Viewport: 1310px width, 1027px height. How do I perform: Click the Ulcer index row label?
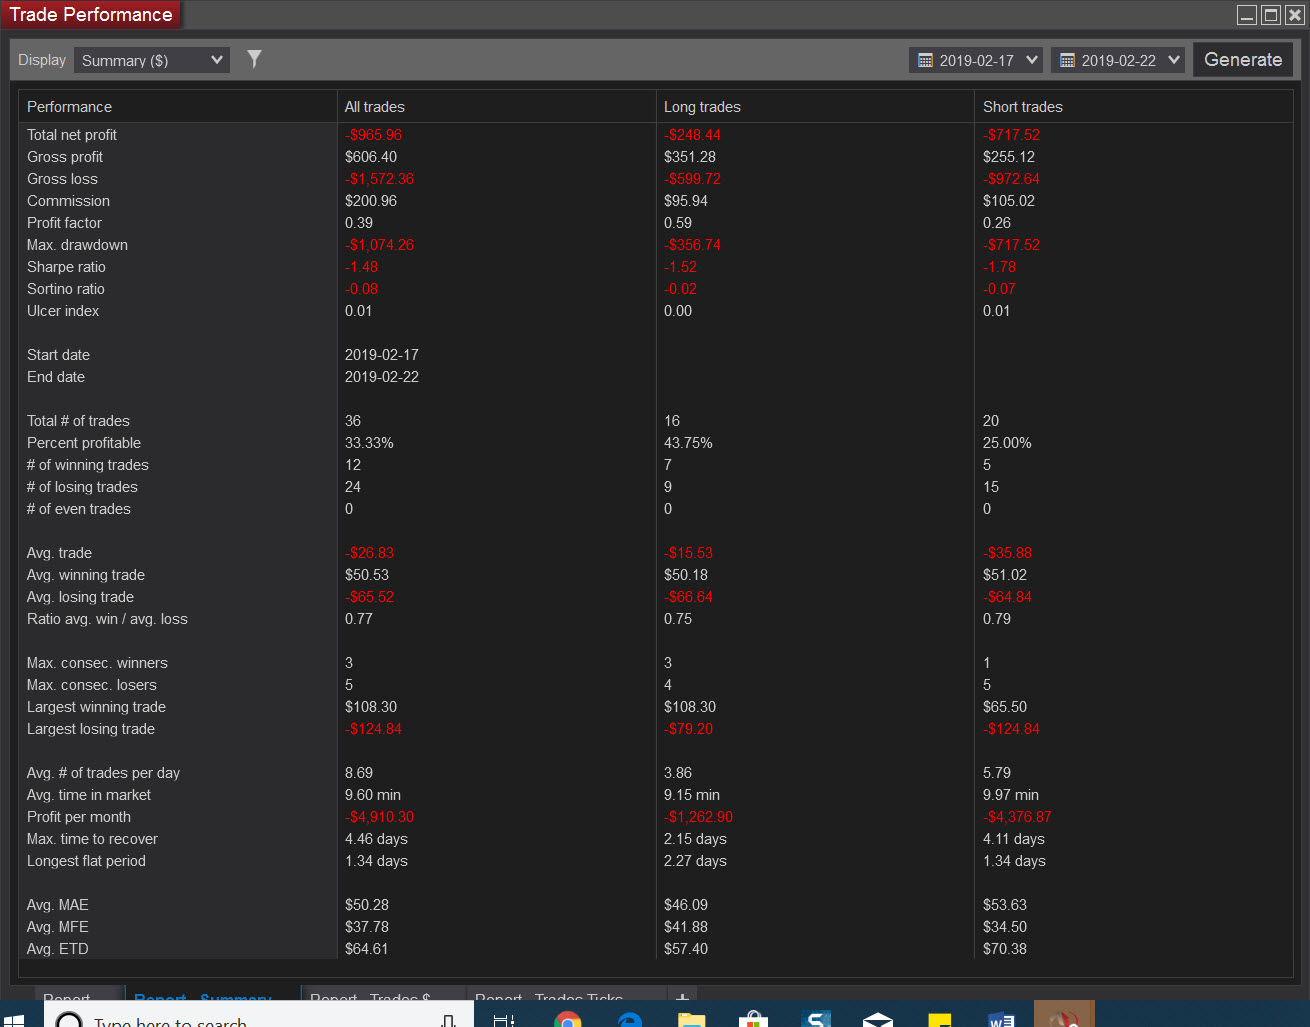pos(63,311)
